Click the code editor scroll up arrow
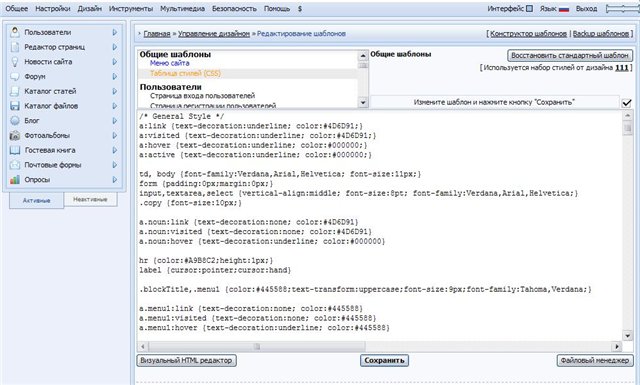The height and width of the screenshot is (385, 640). (628, 116)
